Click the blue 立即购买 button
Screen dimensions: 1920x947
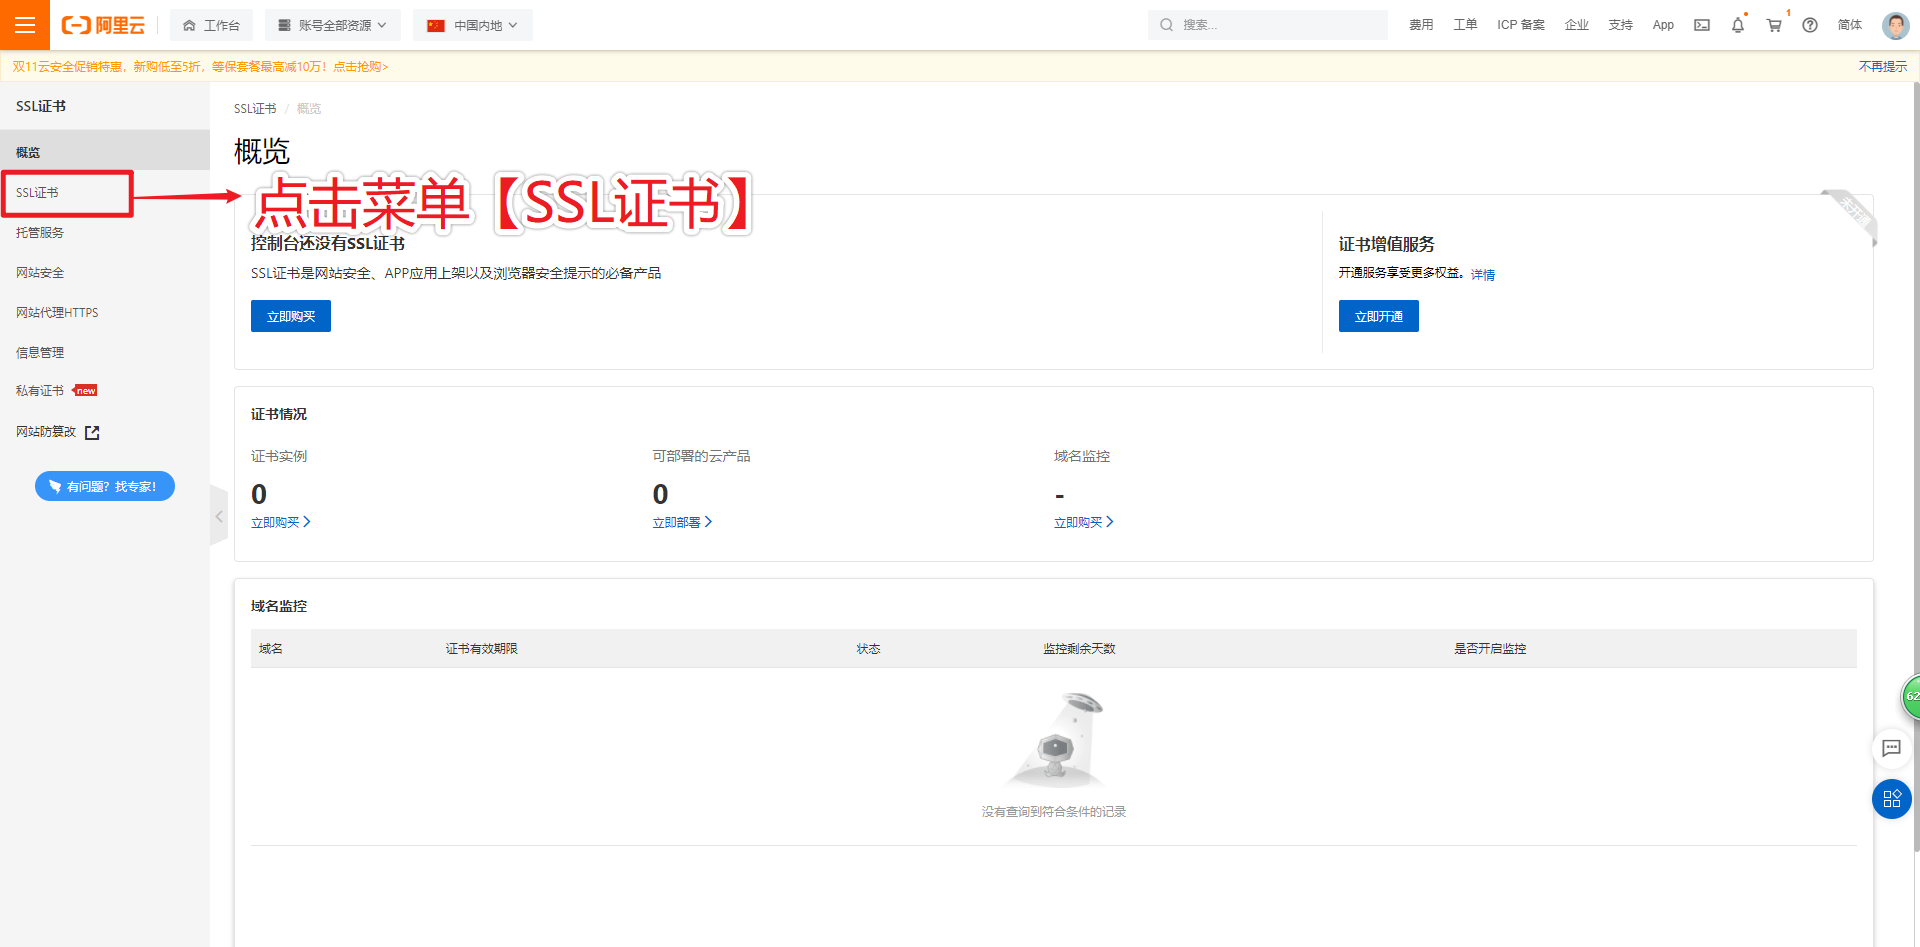[x=291, y=316]
